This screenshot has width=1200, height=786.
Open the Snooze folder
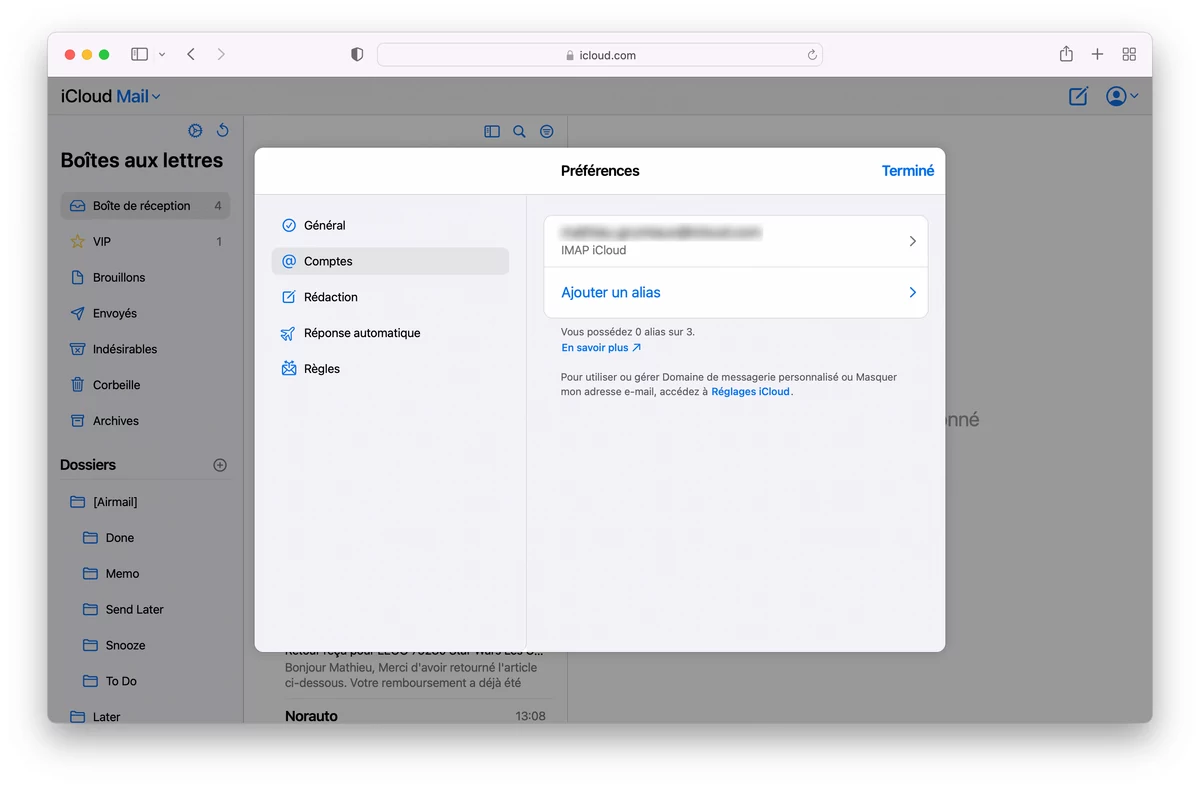tap(145, 646)
